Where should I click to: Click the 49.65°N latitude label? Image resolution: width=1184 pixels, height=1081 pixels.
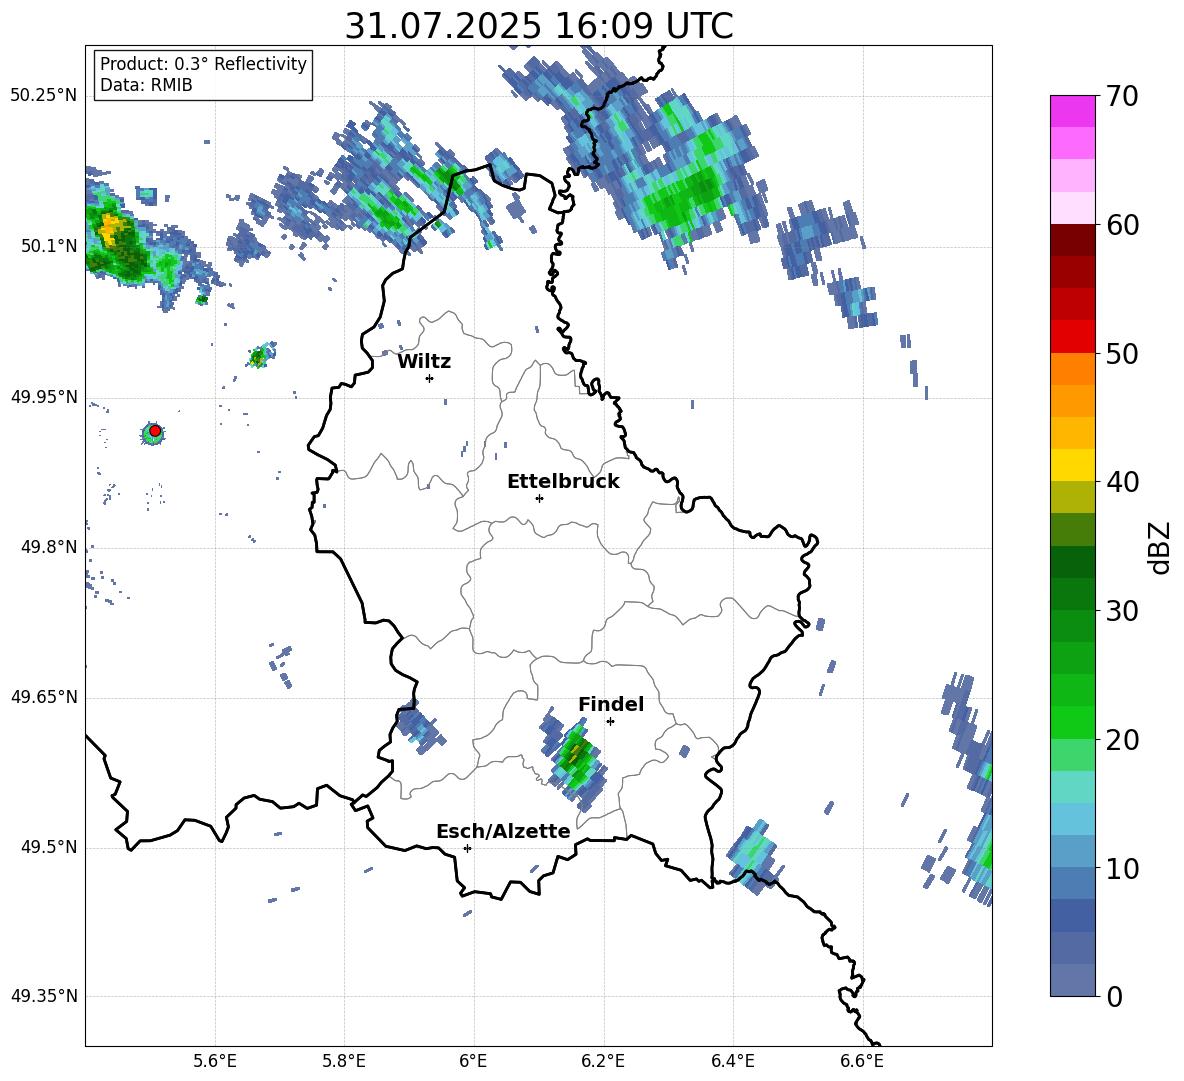[43, 697]
